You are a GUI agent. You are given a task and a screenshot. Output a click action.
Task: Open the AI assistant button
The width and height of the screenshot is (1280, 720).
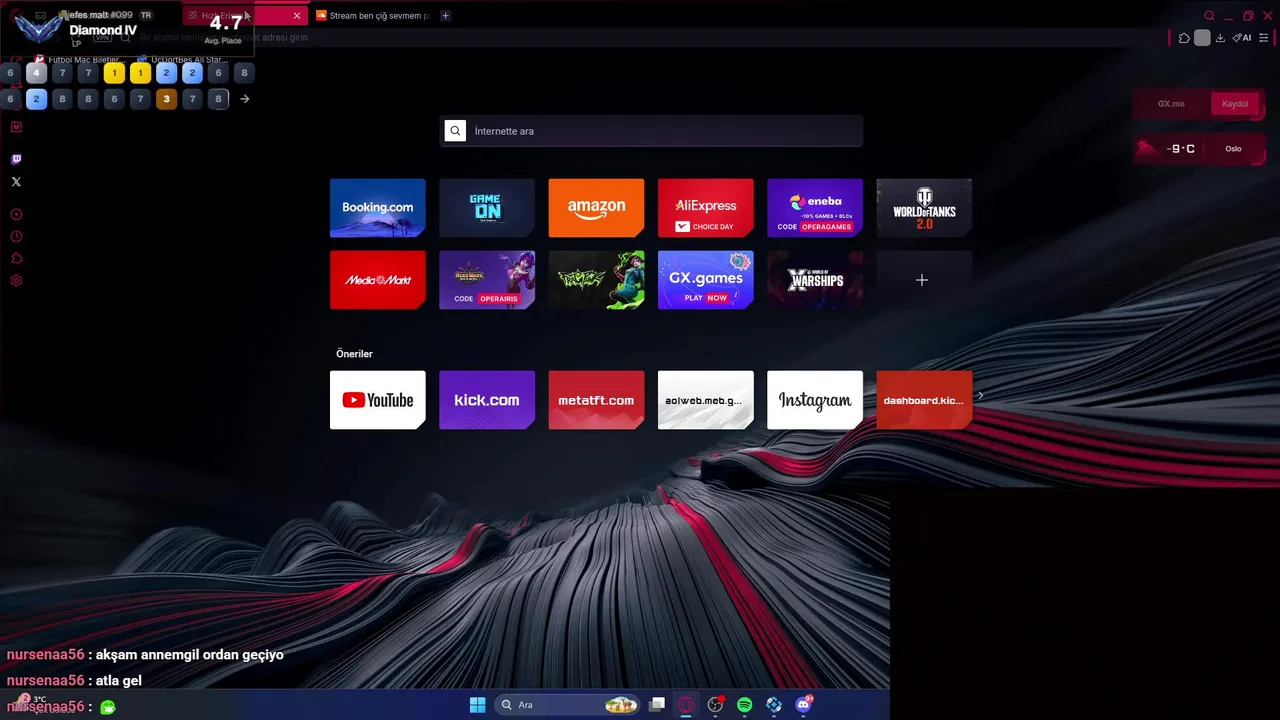(x=1242, y=38)
